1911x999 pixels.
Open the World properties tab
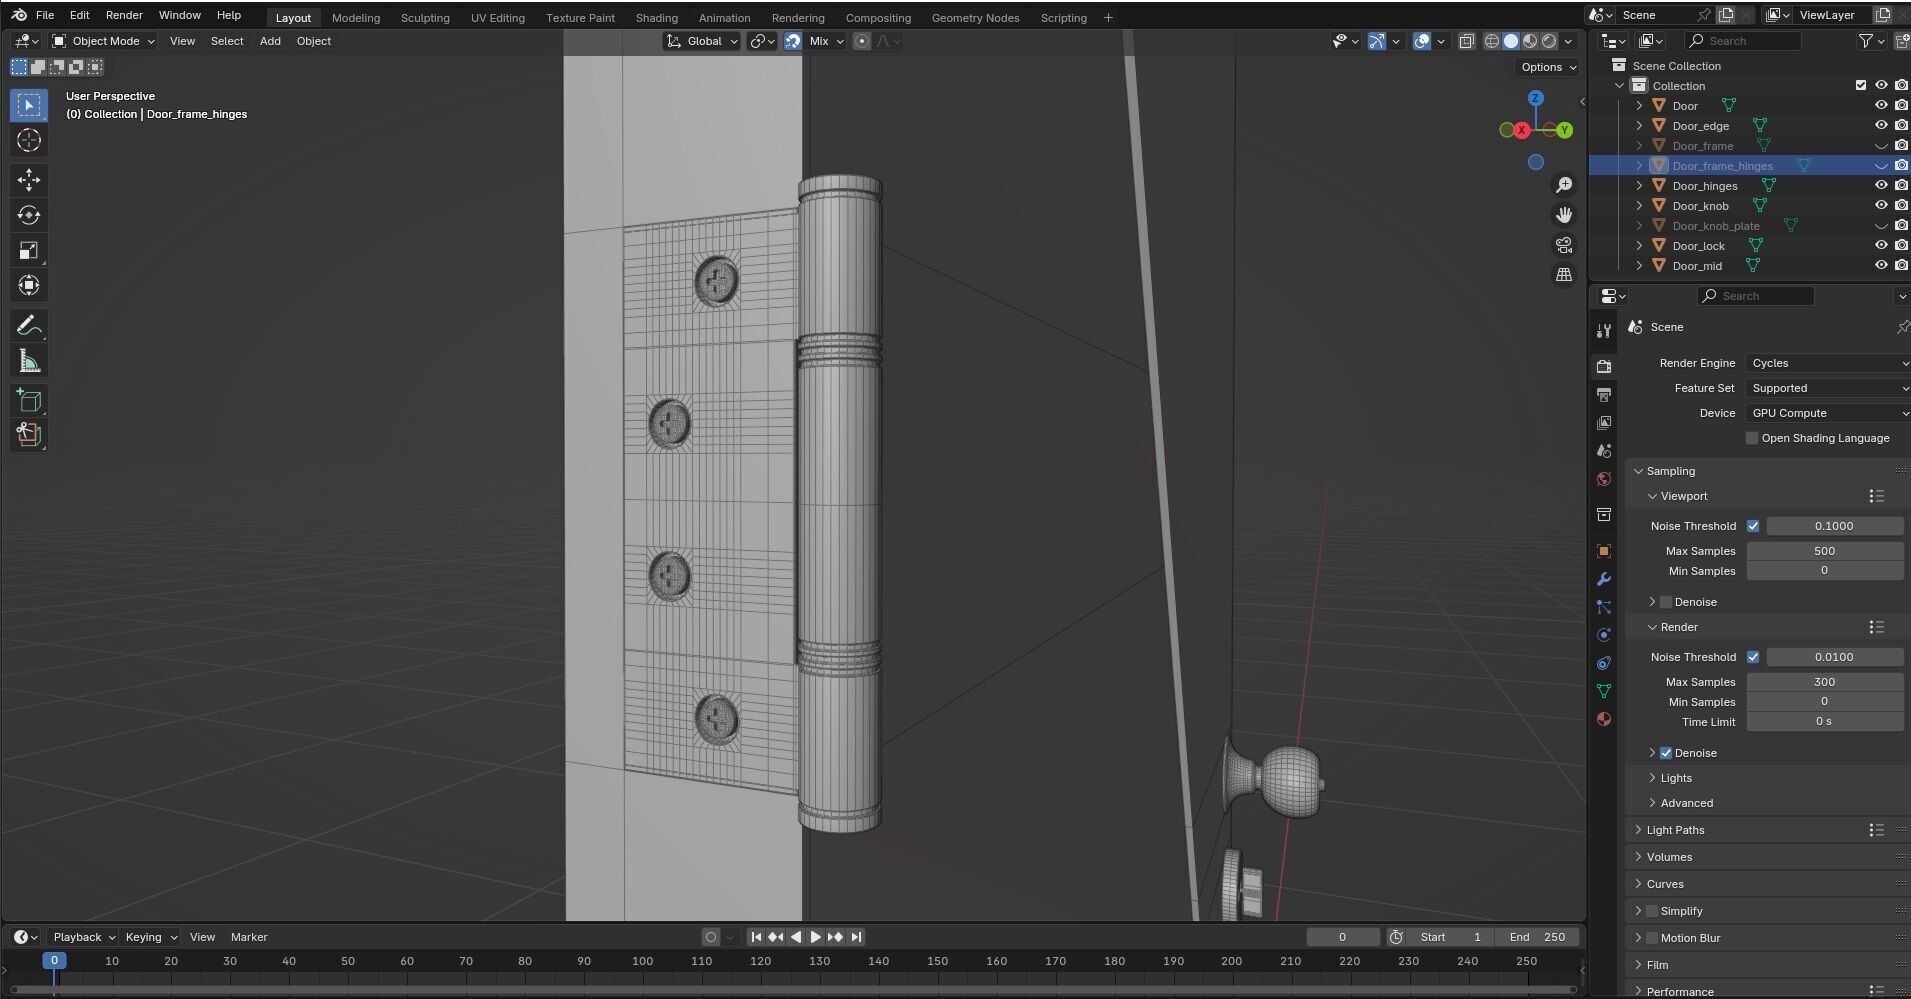(x=1604, y=479)
